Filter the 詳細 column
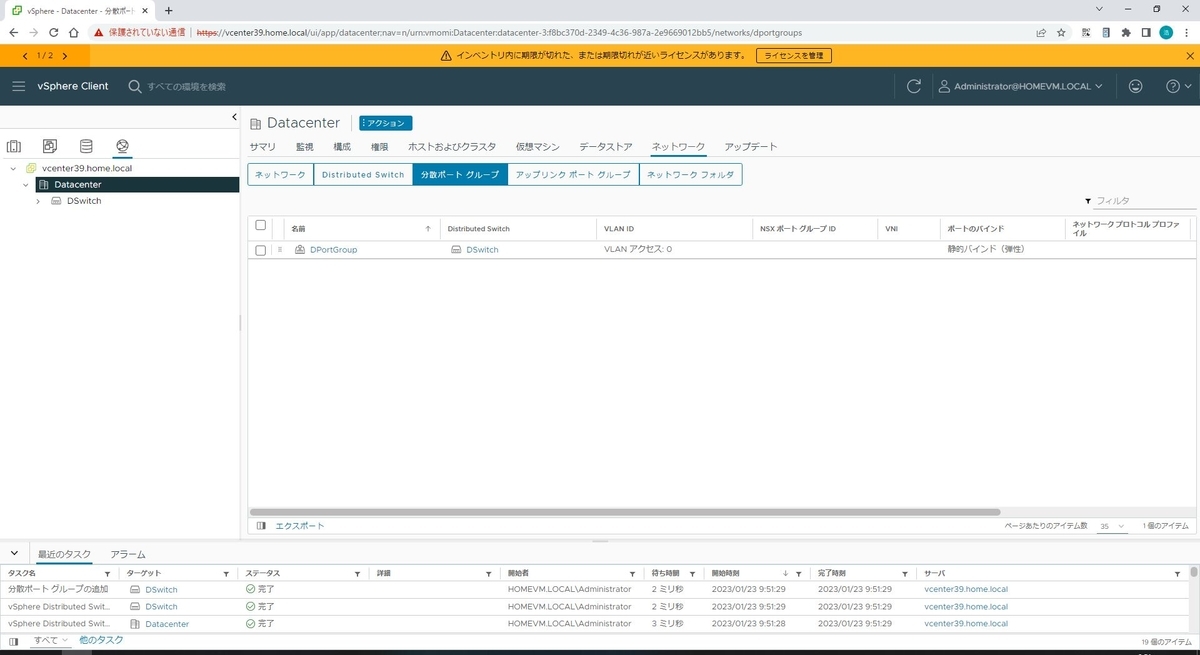Screen dimensions: 1200x655 [x=488, y=574]
